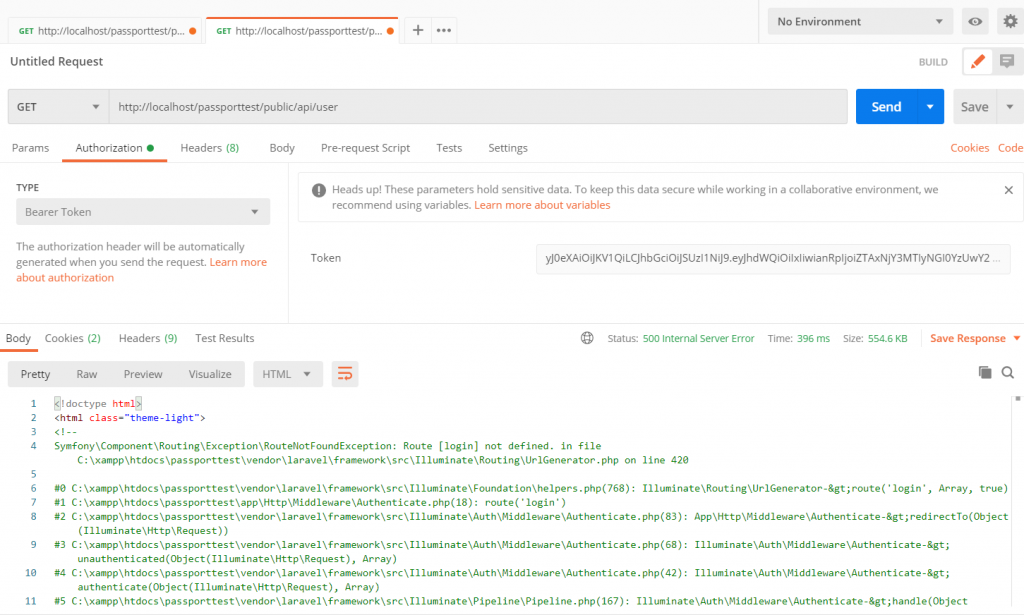Viewport: 1024px width, 615px height.
Task: Open the manage environments gear icon
Action: (x=1008, y=22)
